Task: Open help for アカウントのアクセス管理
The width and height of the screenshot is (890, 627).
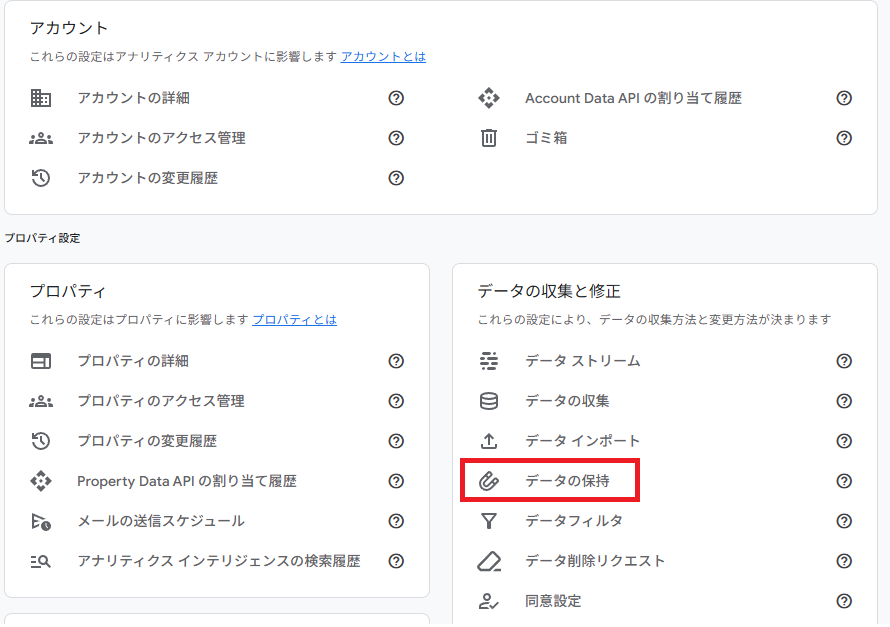Action: 396,138
